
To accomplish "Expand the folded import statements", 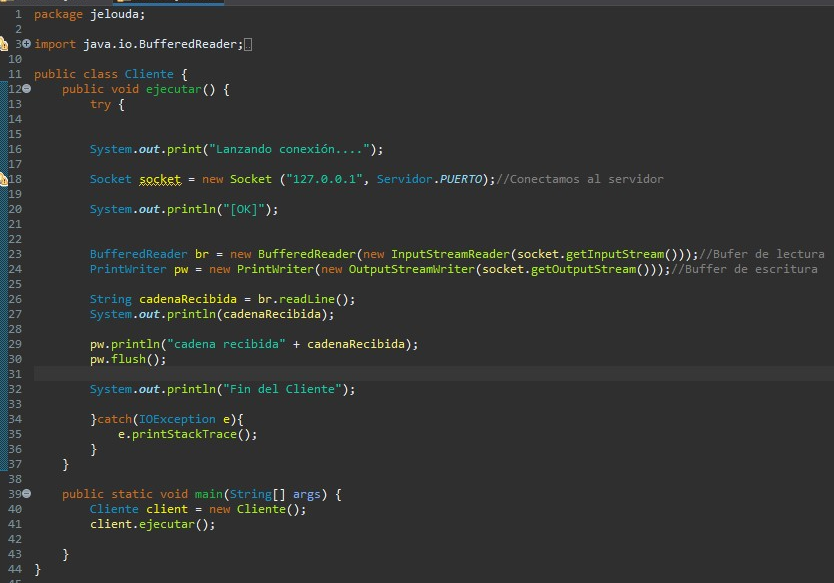I will click(x=26, y=44).
